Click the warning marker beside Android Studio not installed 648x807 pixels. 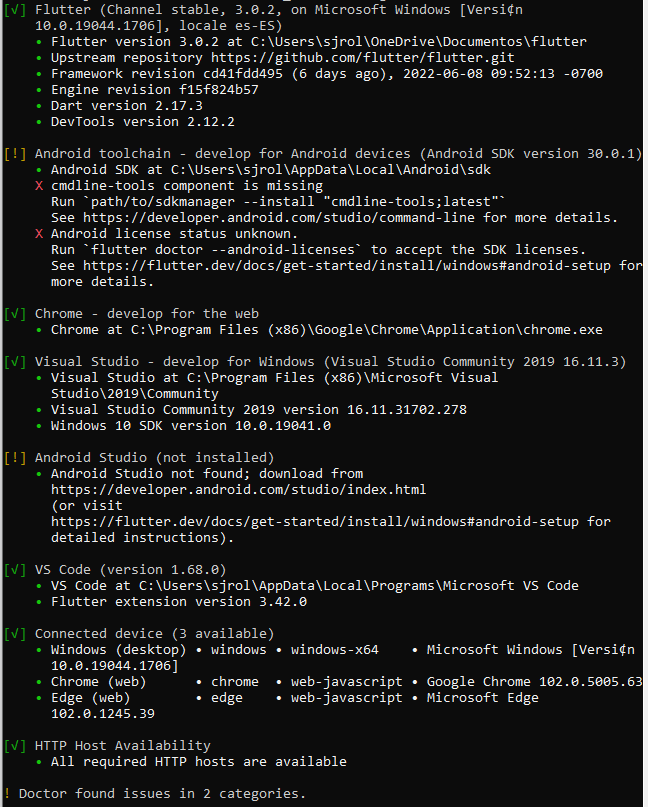14,458
